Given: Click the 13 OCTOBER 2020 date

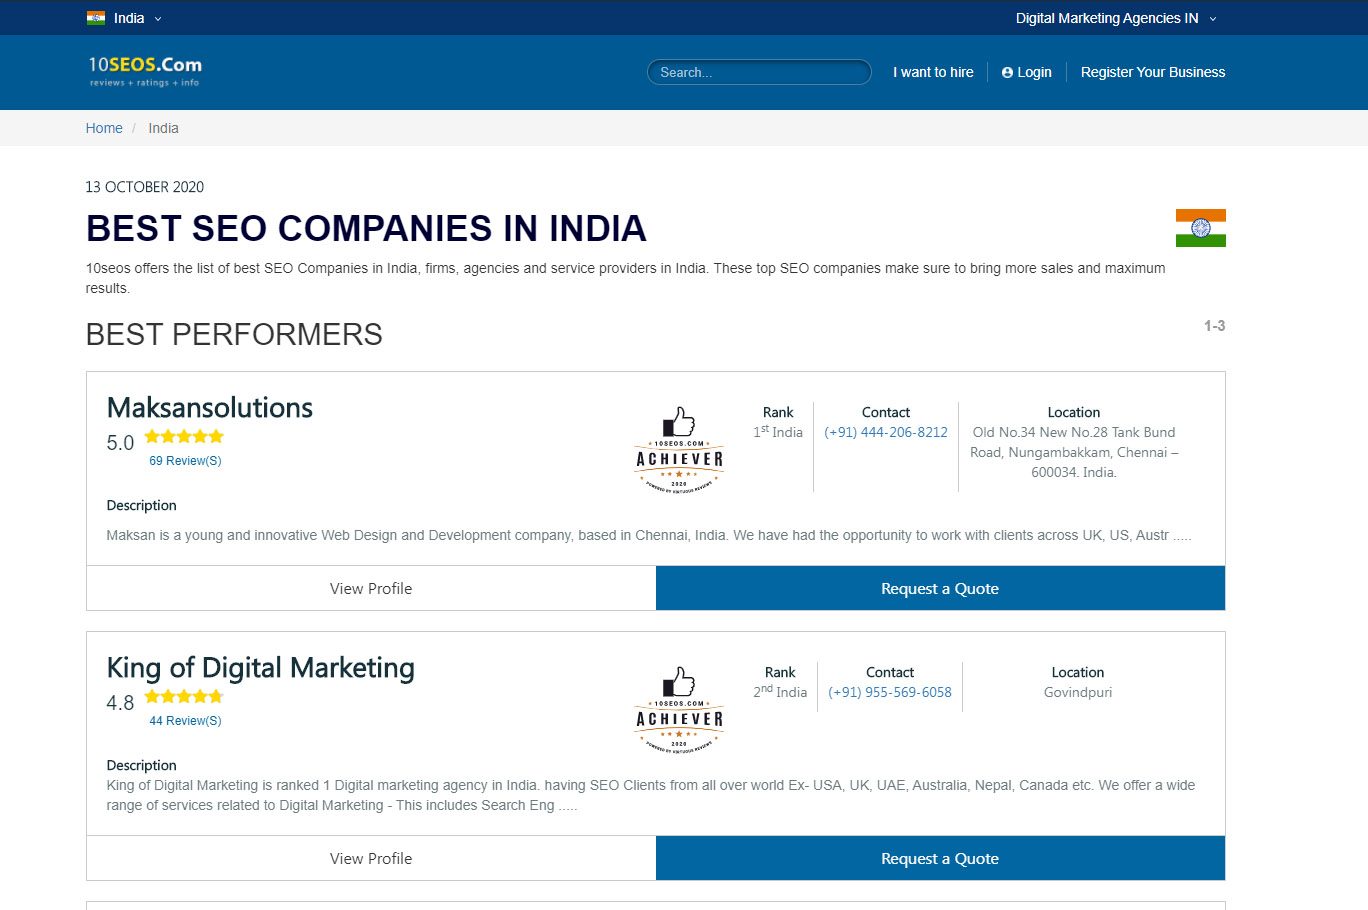Looking at the screenshot, I should point(145,187).
